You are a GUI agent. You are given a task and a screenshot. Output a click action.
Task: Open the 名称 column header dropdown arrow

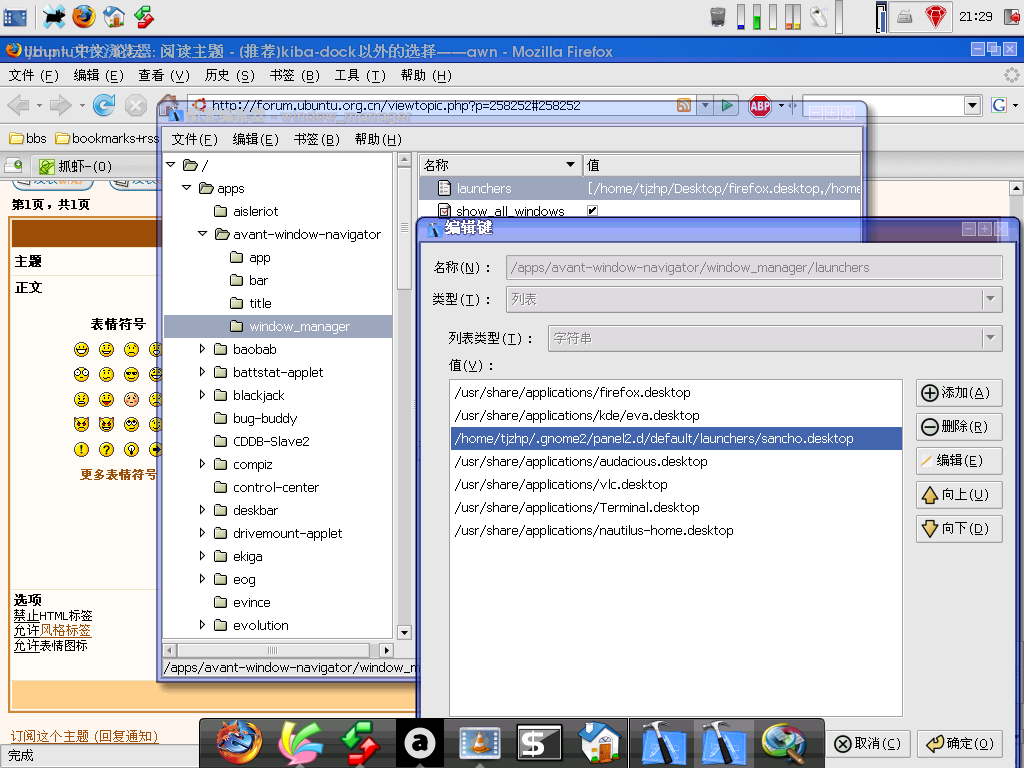(x=570, y=165)
